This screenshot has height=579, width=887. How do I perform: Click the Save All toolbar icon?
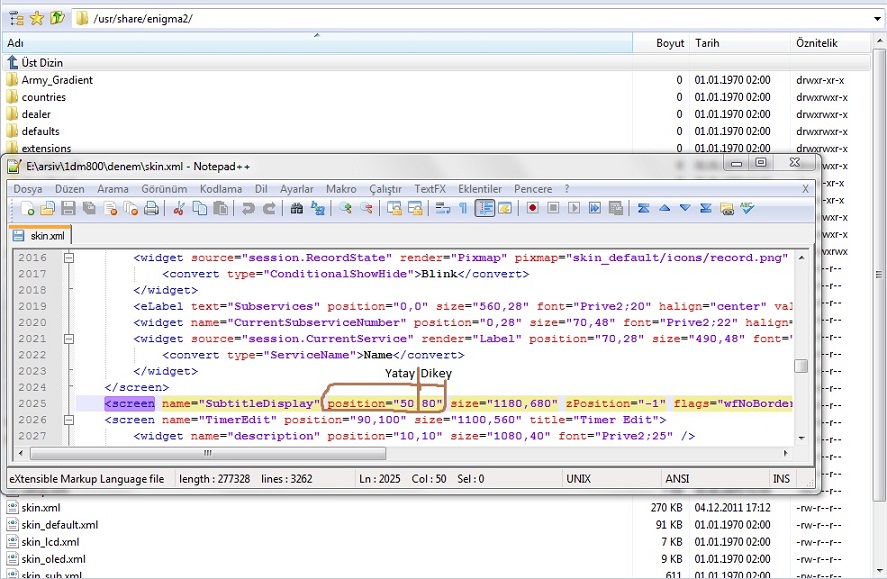pos(89,209)
